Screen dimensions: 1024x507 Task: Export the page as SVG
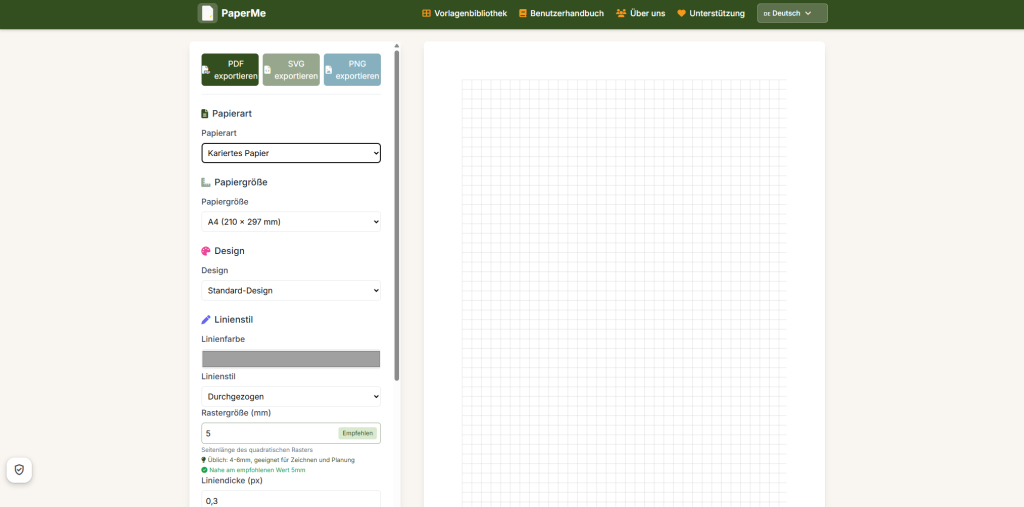click(x=291, y=70)
